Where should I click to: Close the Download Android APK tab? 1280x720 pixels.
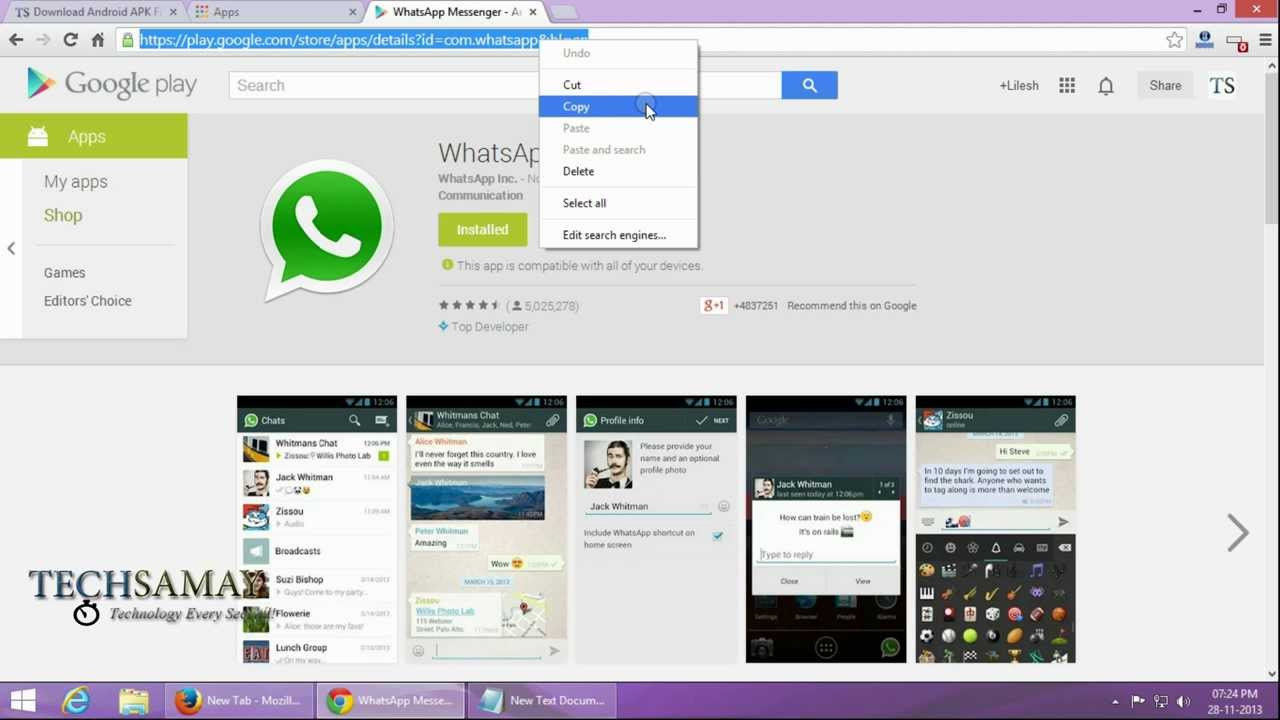tap(173, 12)
